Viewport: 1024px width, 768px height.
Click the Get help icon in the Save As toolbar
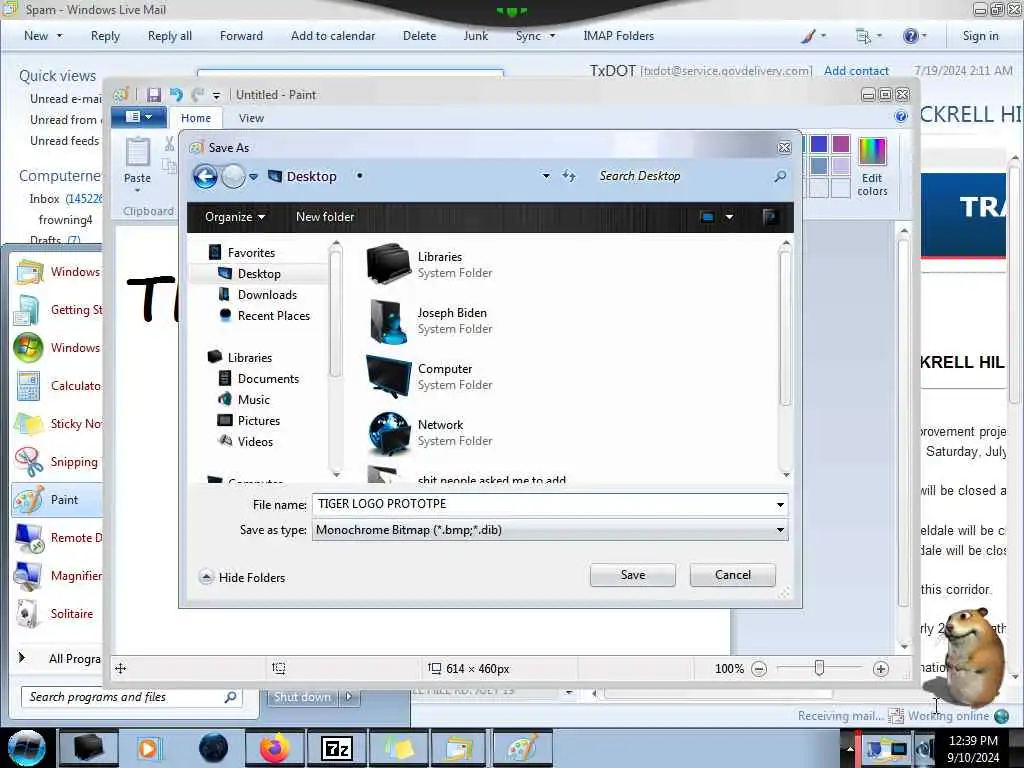pos(770,217)
